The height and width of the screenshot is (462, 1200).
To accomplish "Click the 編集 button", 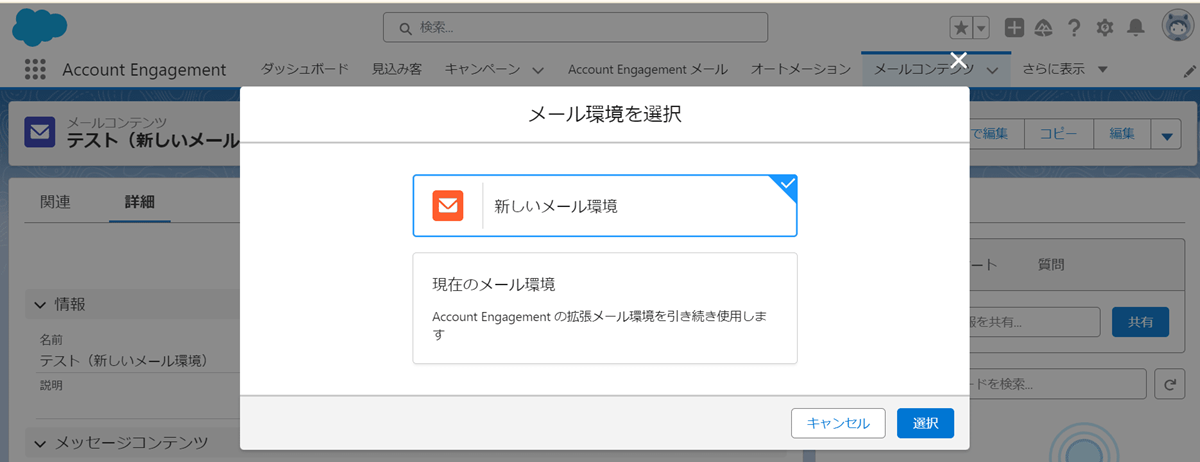I will [x=1122, y=134].
